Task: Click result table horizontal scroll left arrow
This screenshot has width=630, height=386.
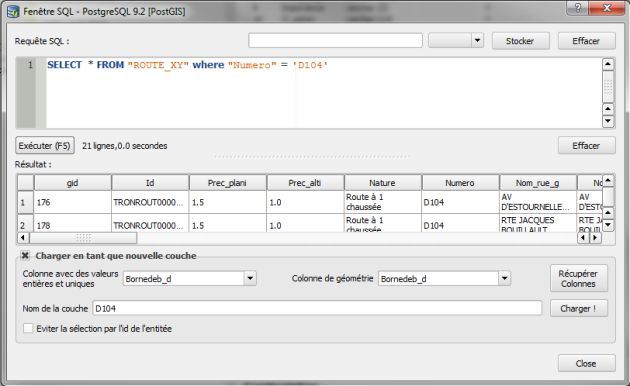Action: (x=23, y=238)
